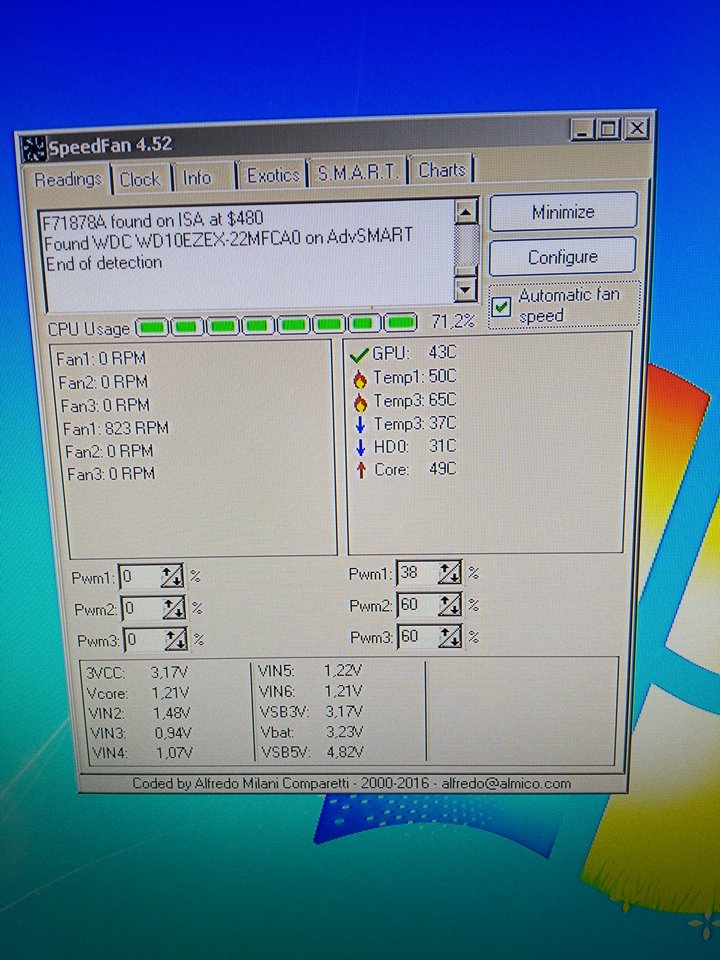Click the left Pwm2 value field
Viewport: 720px width, 960px height.
[x=143, y=609]
